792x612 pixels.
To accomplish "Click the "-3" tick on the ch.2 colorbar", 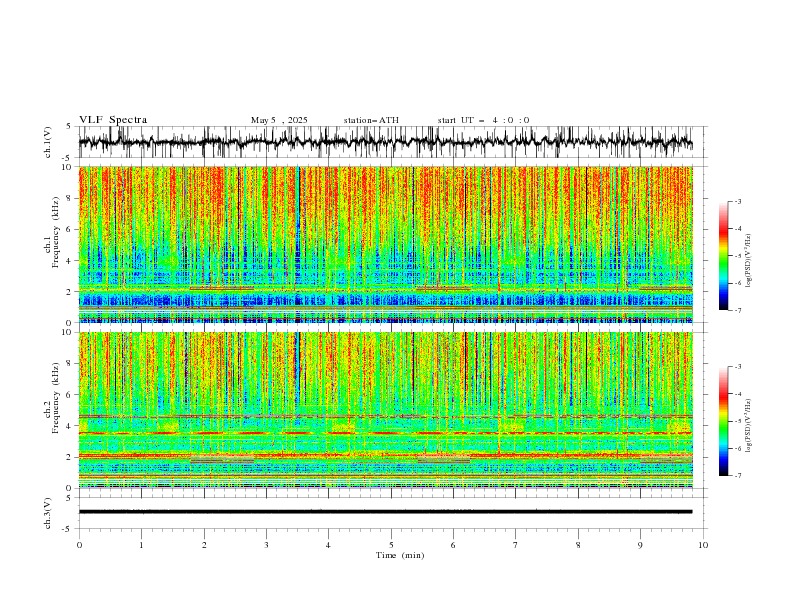I will coord(738,367).
